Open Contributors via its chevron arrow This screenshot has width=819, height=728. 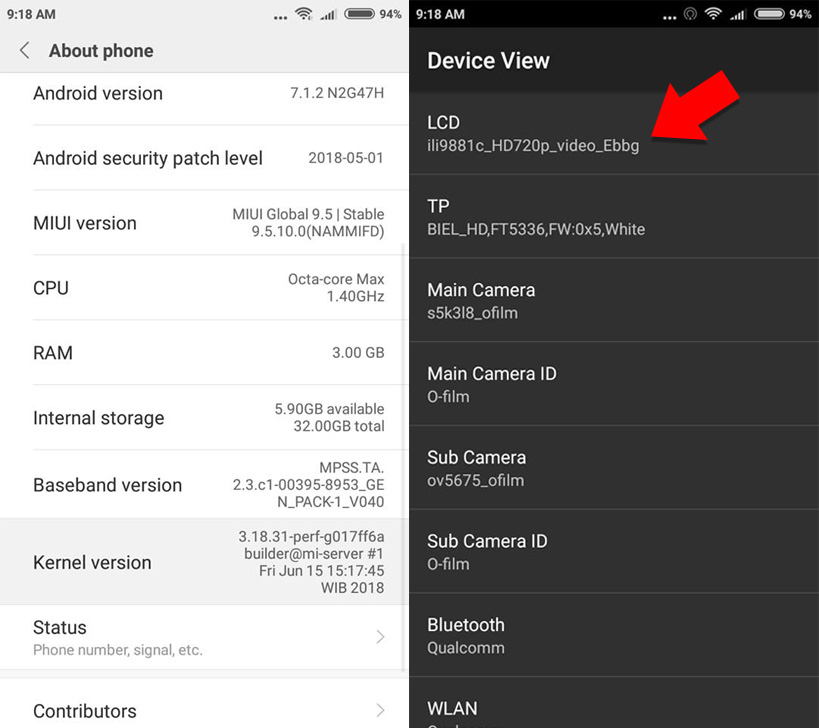tap(380, 710)
